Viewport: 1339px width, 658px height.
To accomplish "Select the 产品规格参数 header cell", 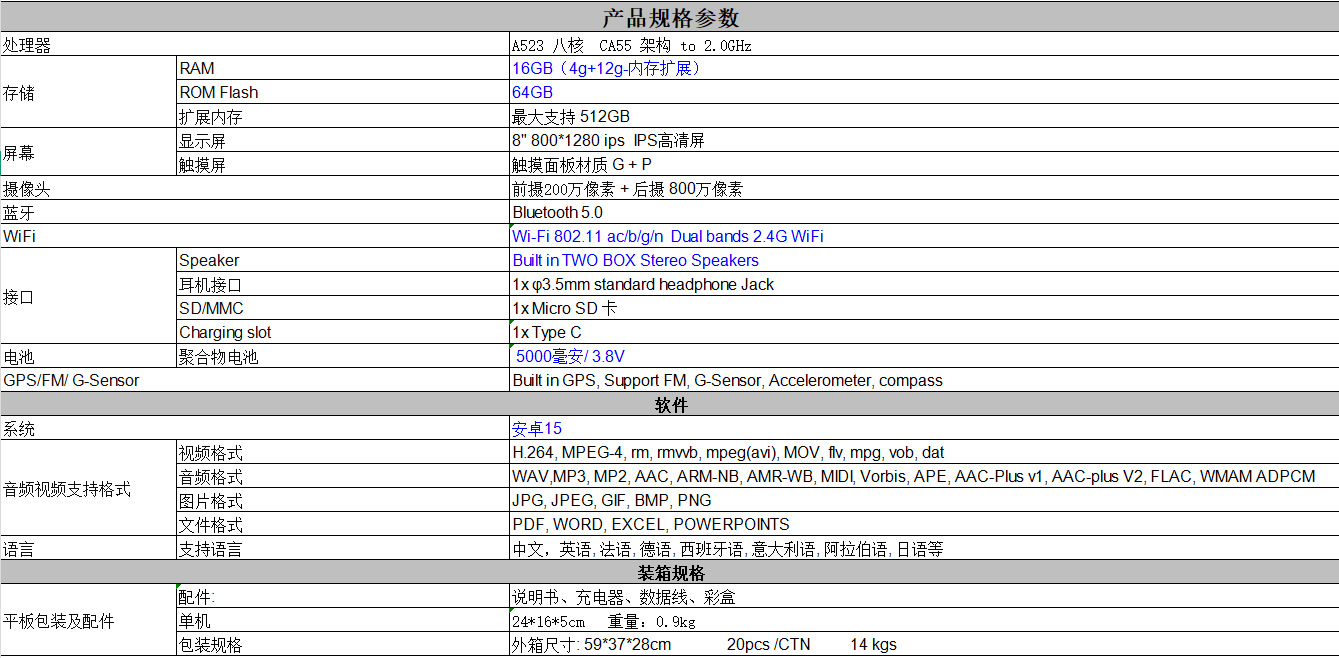I will (669, 17).
